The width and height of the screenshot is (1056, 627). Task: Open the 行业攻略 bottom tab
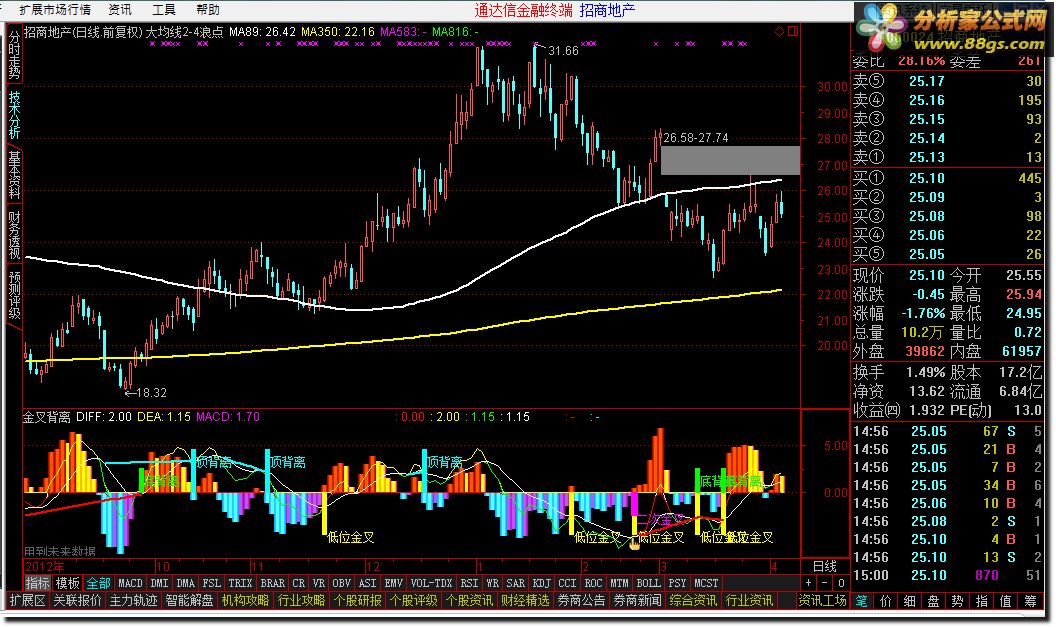point(301,600)
